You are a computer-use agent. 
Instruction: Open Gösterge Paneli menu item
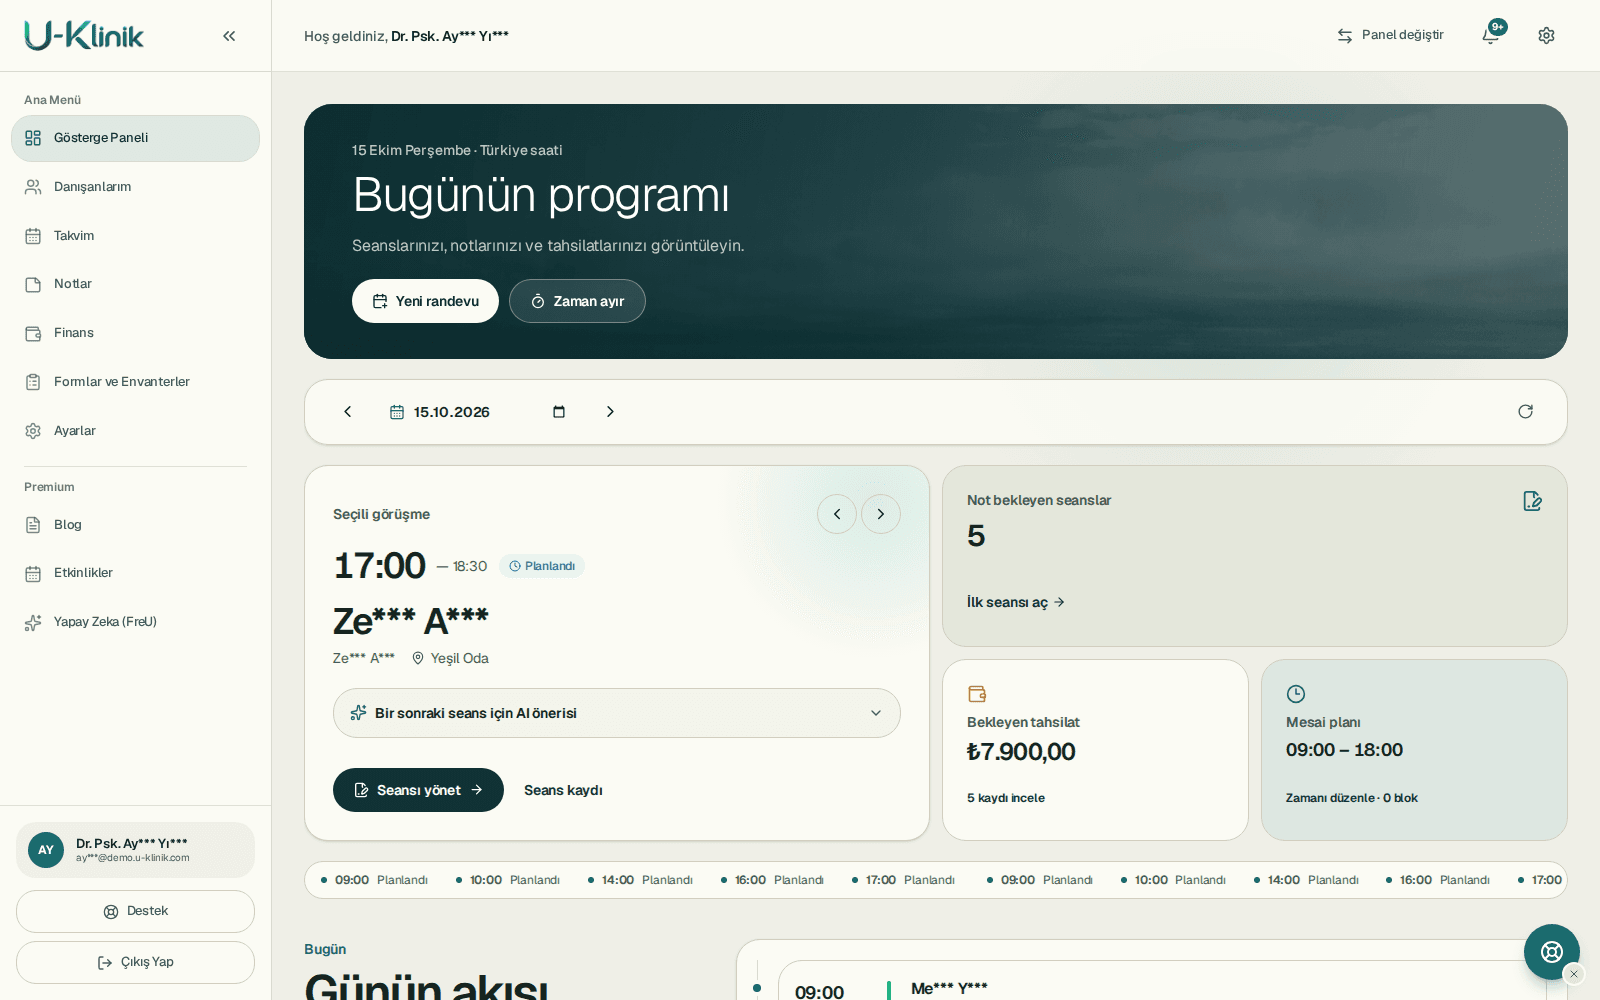tap(135, 138)
